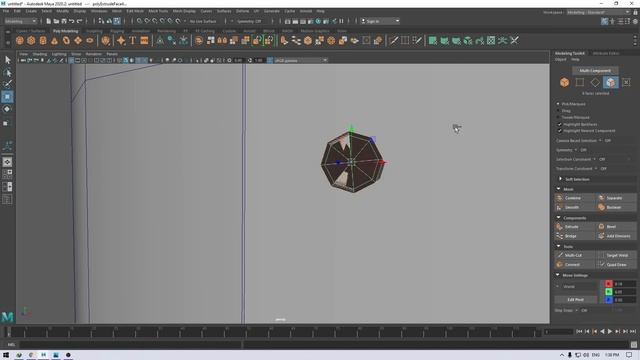Collapse the Mesh section

[558, 189]
